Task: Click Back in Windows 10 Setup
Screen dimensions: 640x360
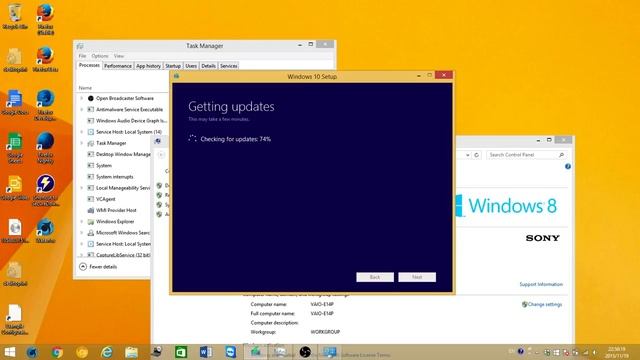Action: point(375,277)
